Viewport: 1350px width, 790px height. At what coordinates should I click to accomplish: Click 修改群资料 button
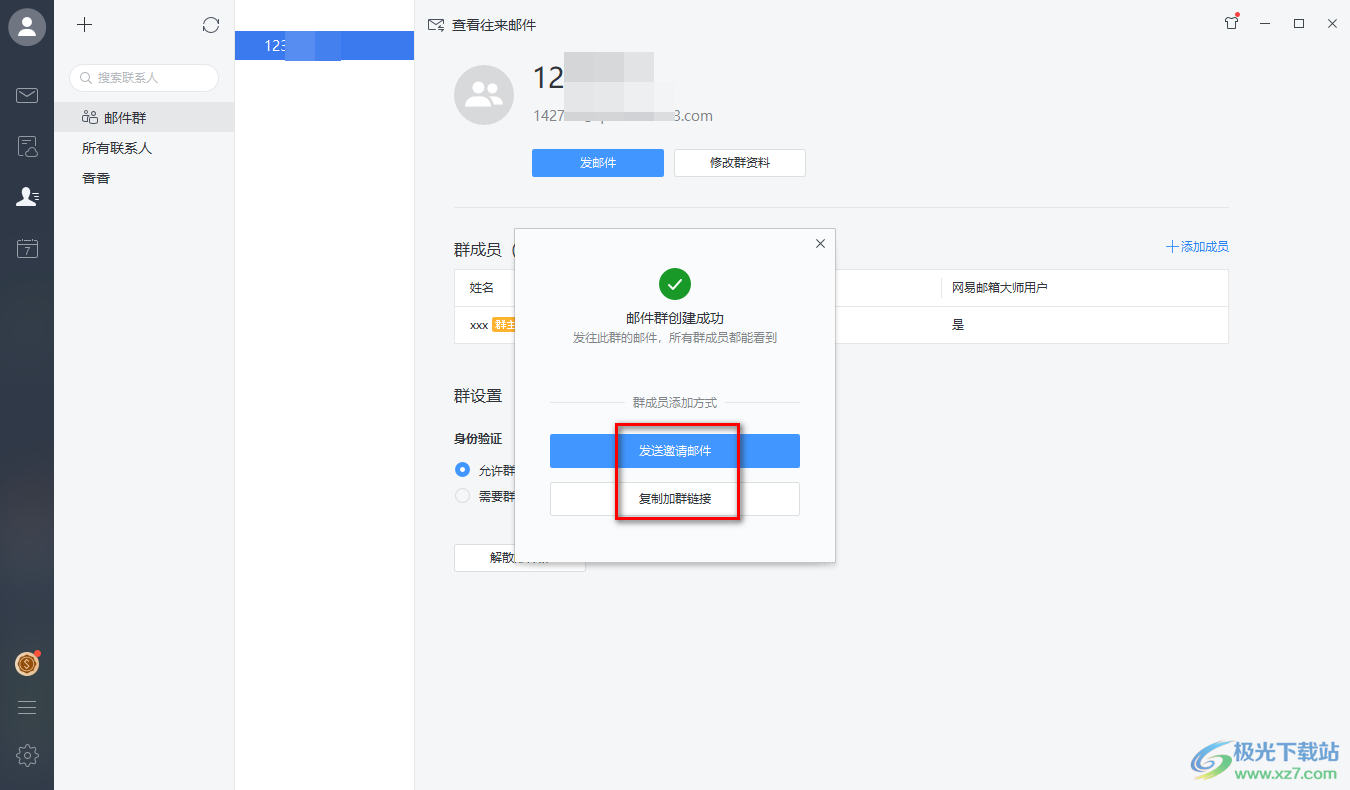(x=740, y=163)
